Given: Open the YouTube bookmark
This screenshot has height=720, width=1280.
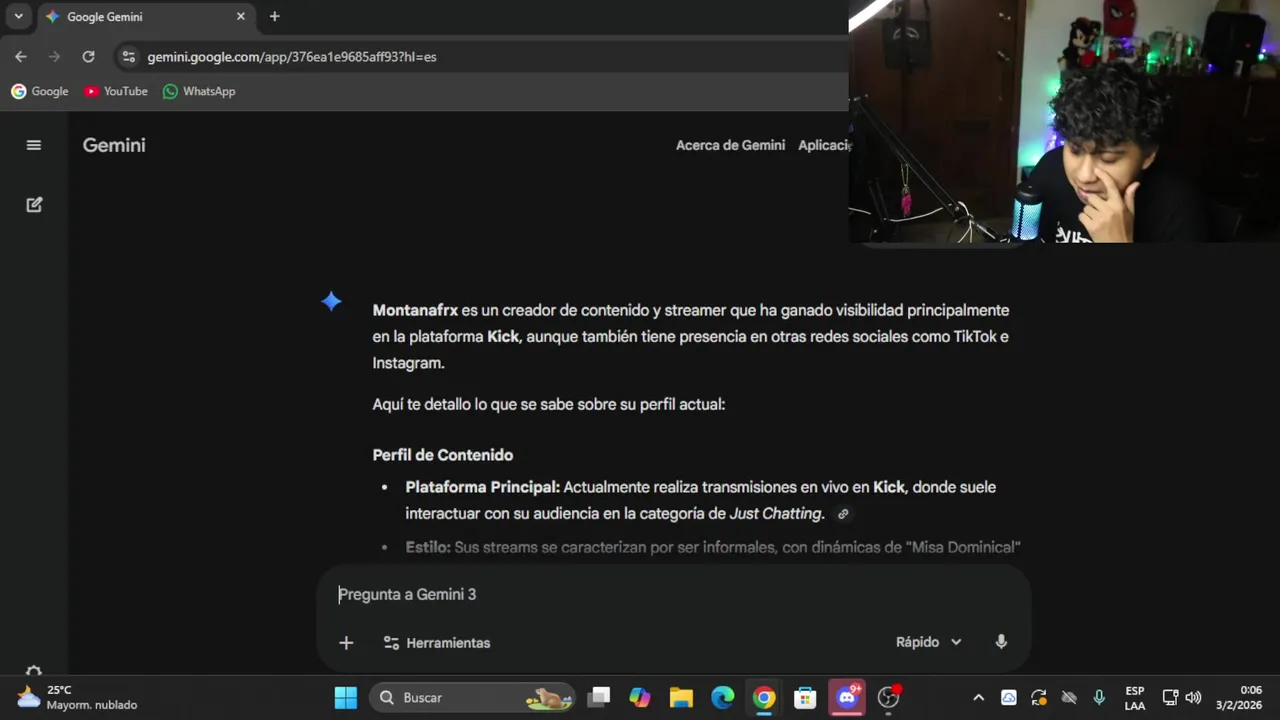Looking at the screenshot, I should [x=116, y=91].
